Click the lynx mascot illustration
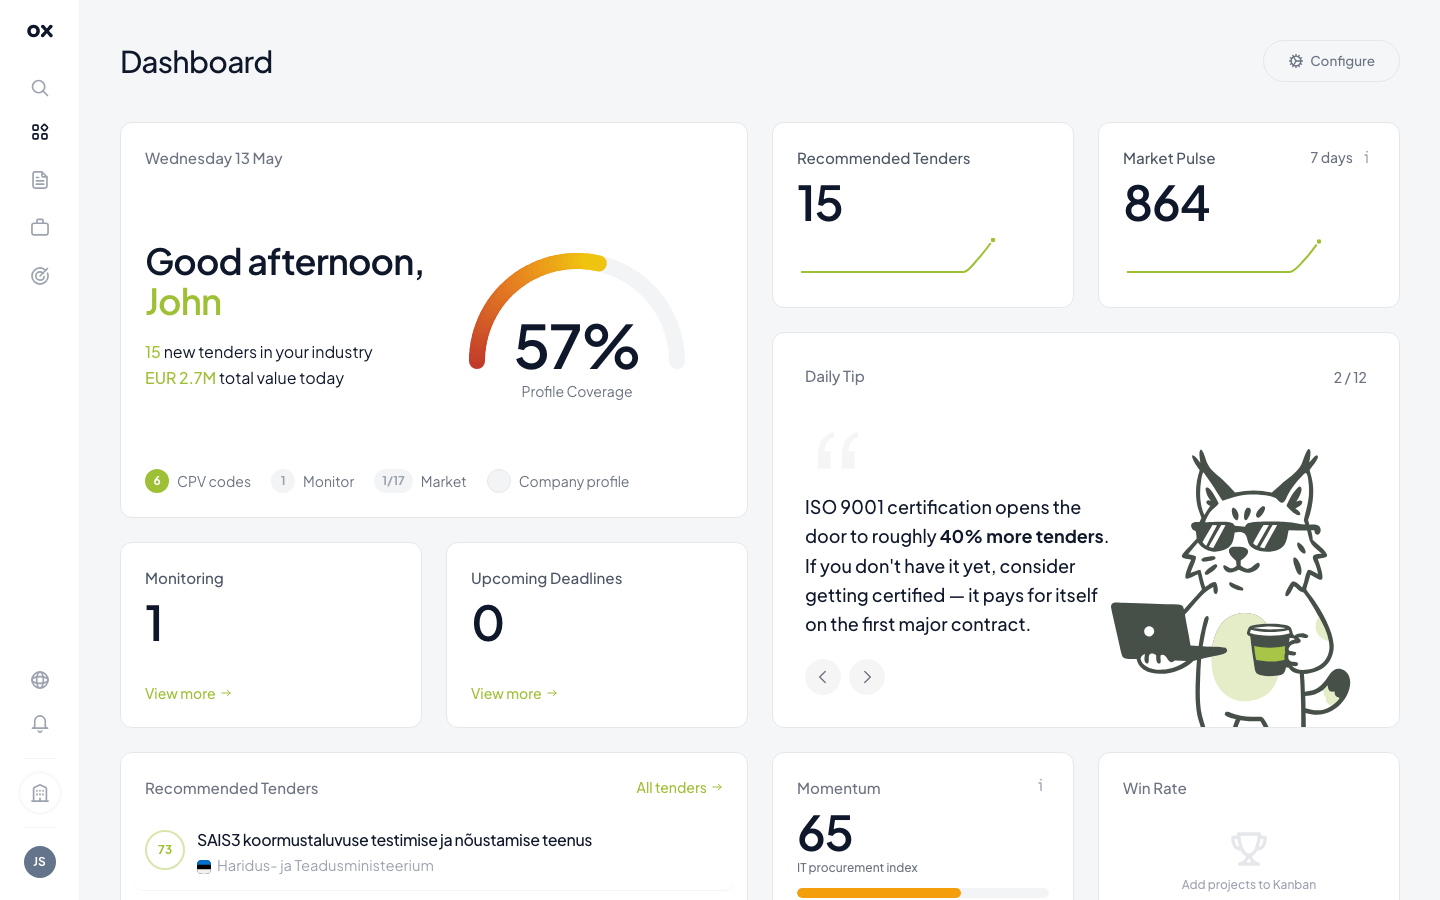Screen dimensions: 1440x900 coord(1232,588)
